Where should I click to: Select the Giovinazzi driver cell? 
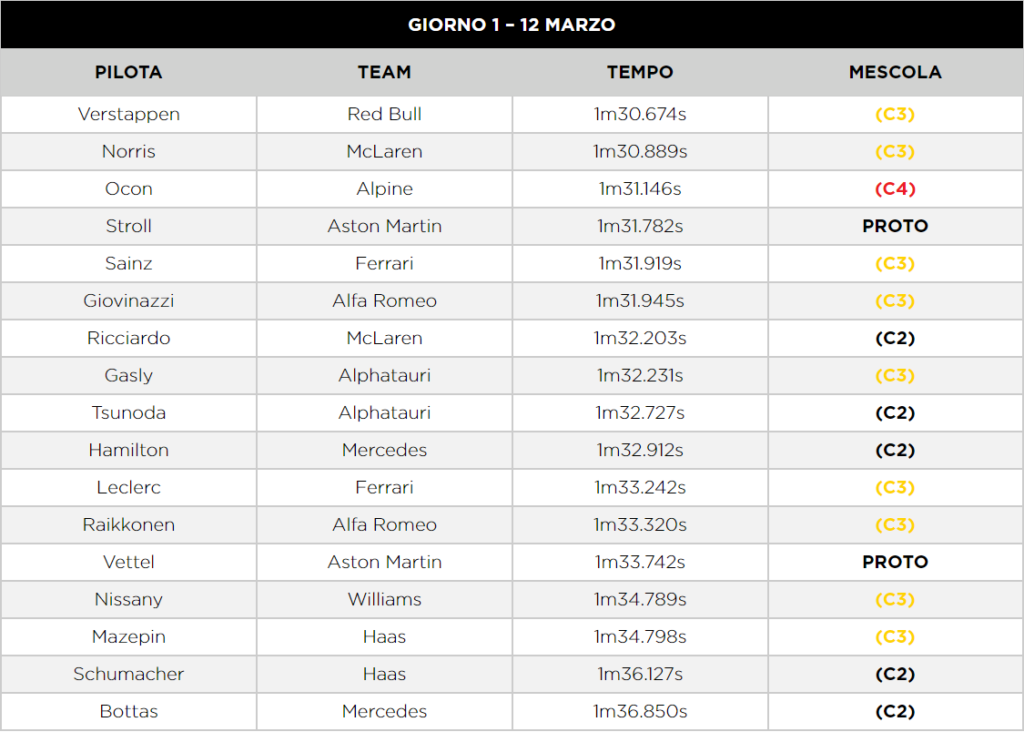coord(129,301)
